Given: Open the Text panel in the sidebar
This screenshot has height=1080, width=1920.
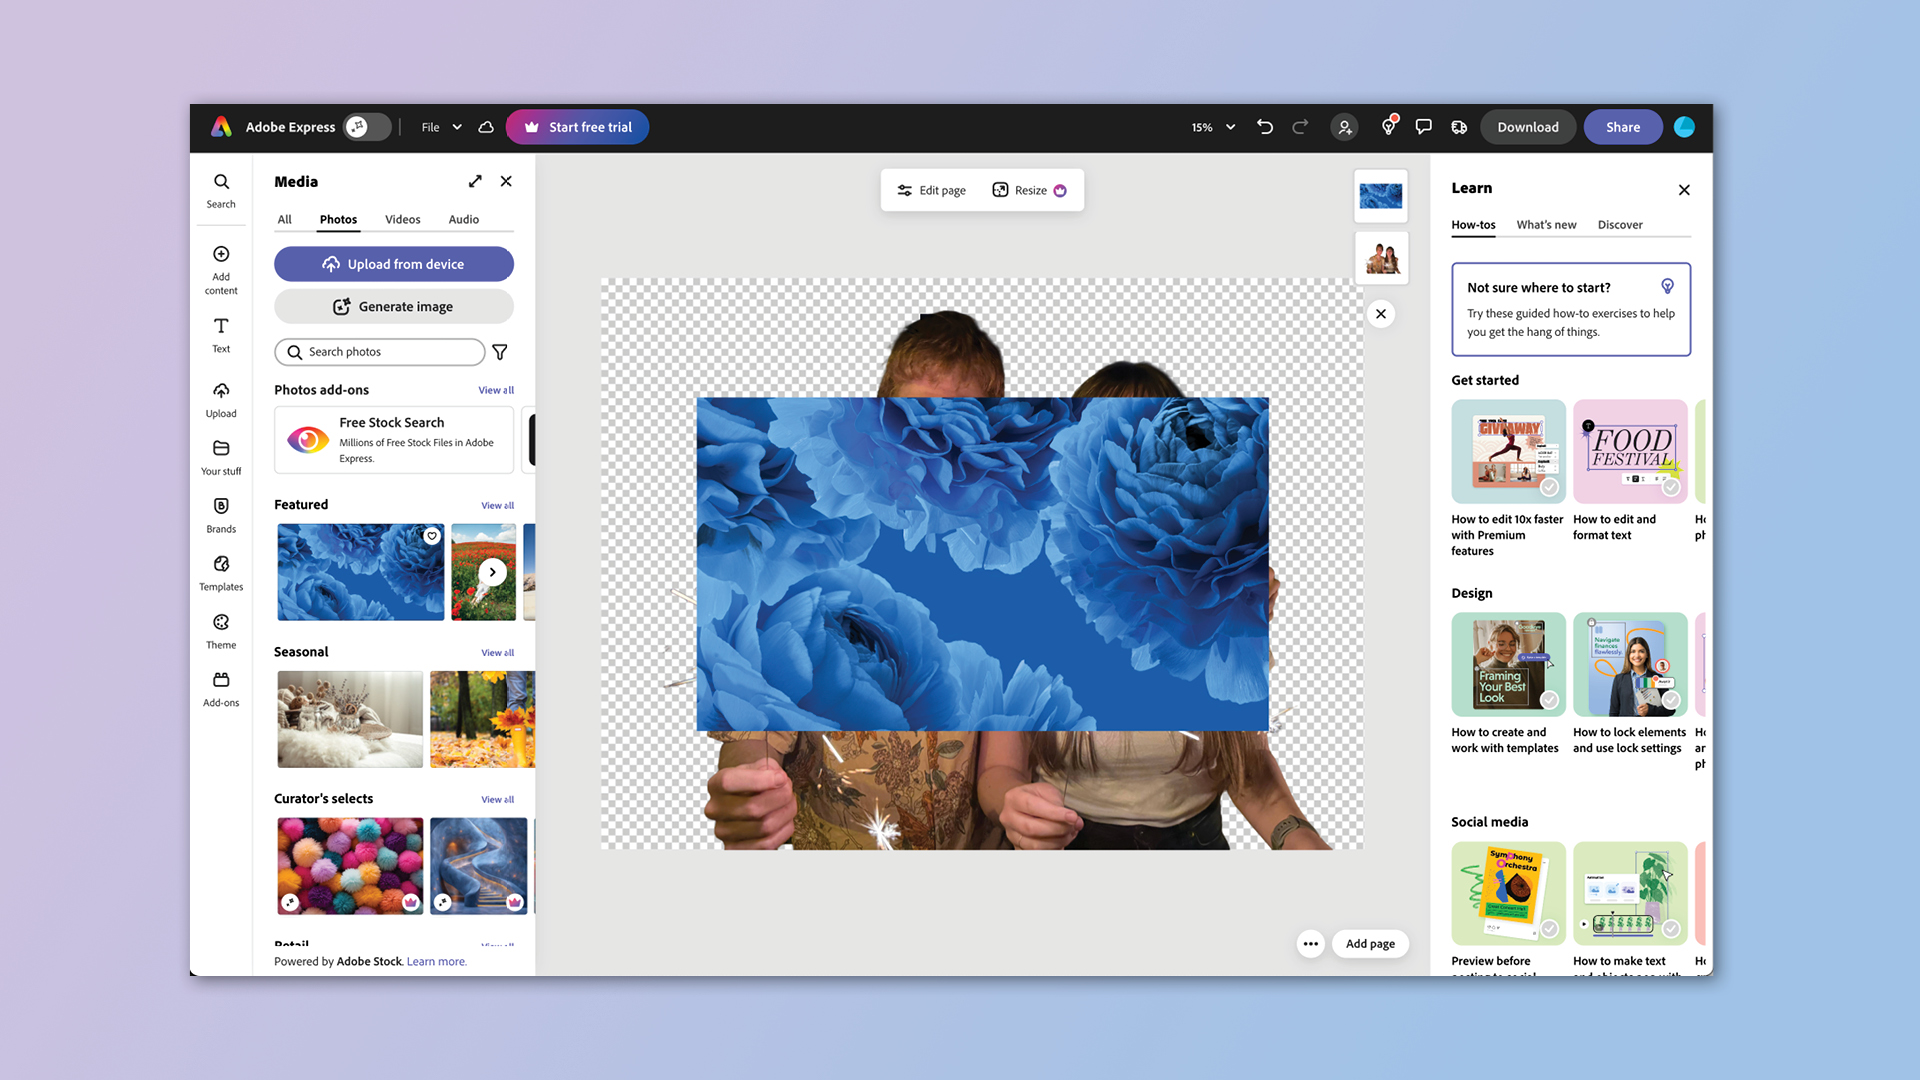Looking at the screenshot, I should [220, 334].
